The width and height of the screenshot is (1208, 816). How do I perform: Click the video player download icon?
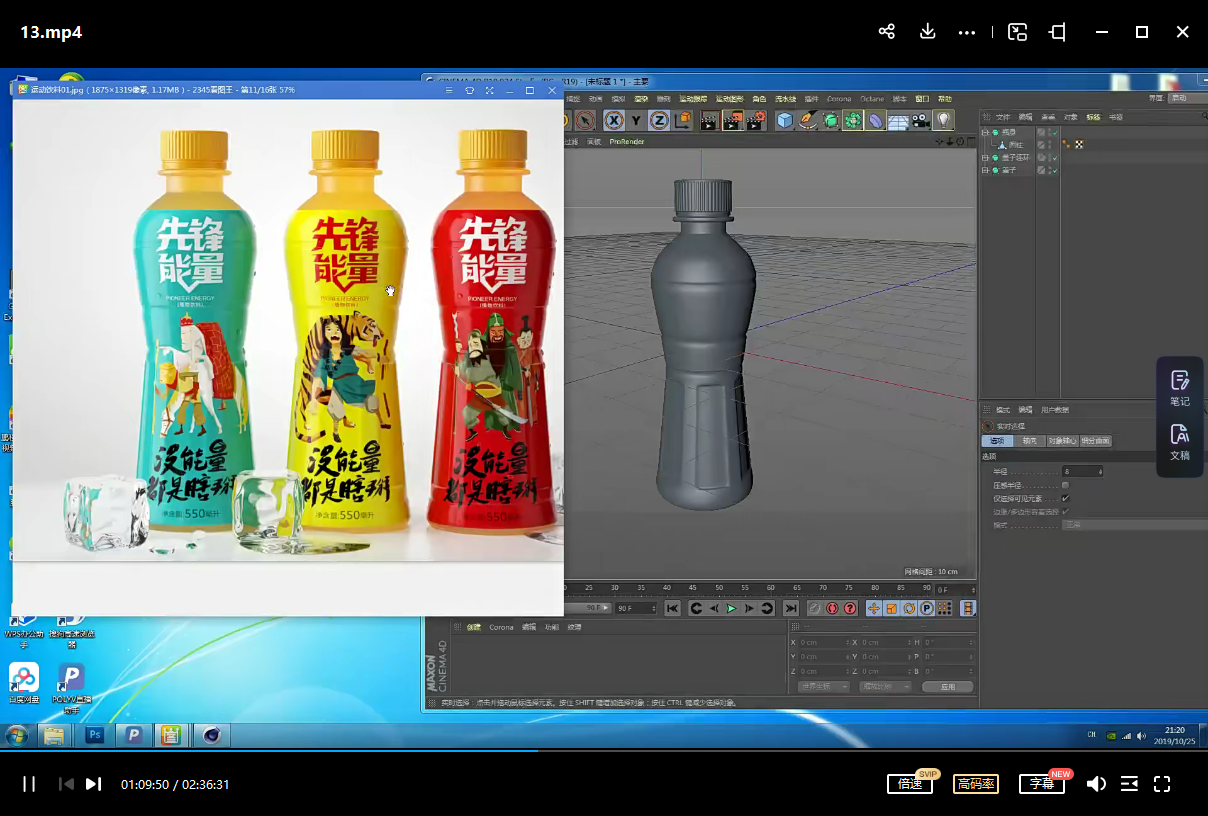(x=927, y=32)
